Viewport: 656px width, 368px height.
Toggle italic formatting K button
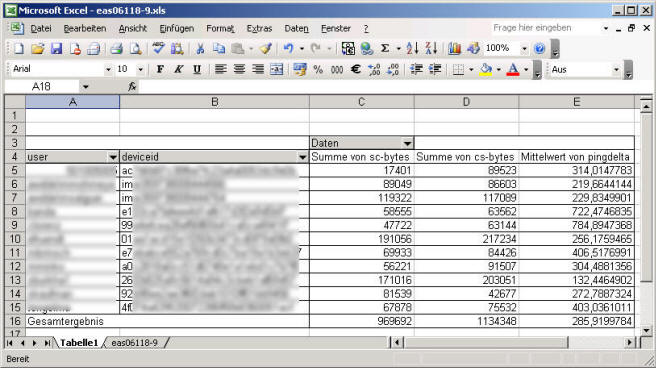click(179, 69)
